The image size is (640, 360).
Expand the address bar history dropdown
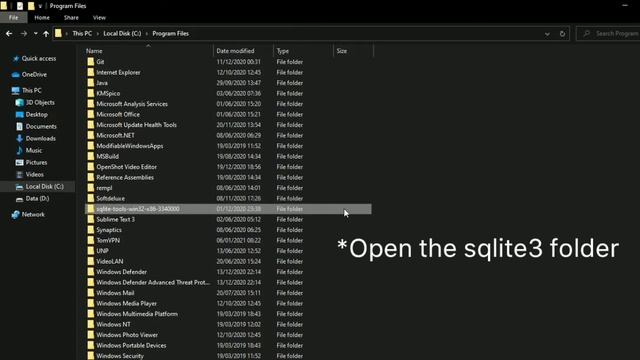[547, 34]
